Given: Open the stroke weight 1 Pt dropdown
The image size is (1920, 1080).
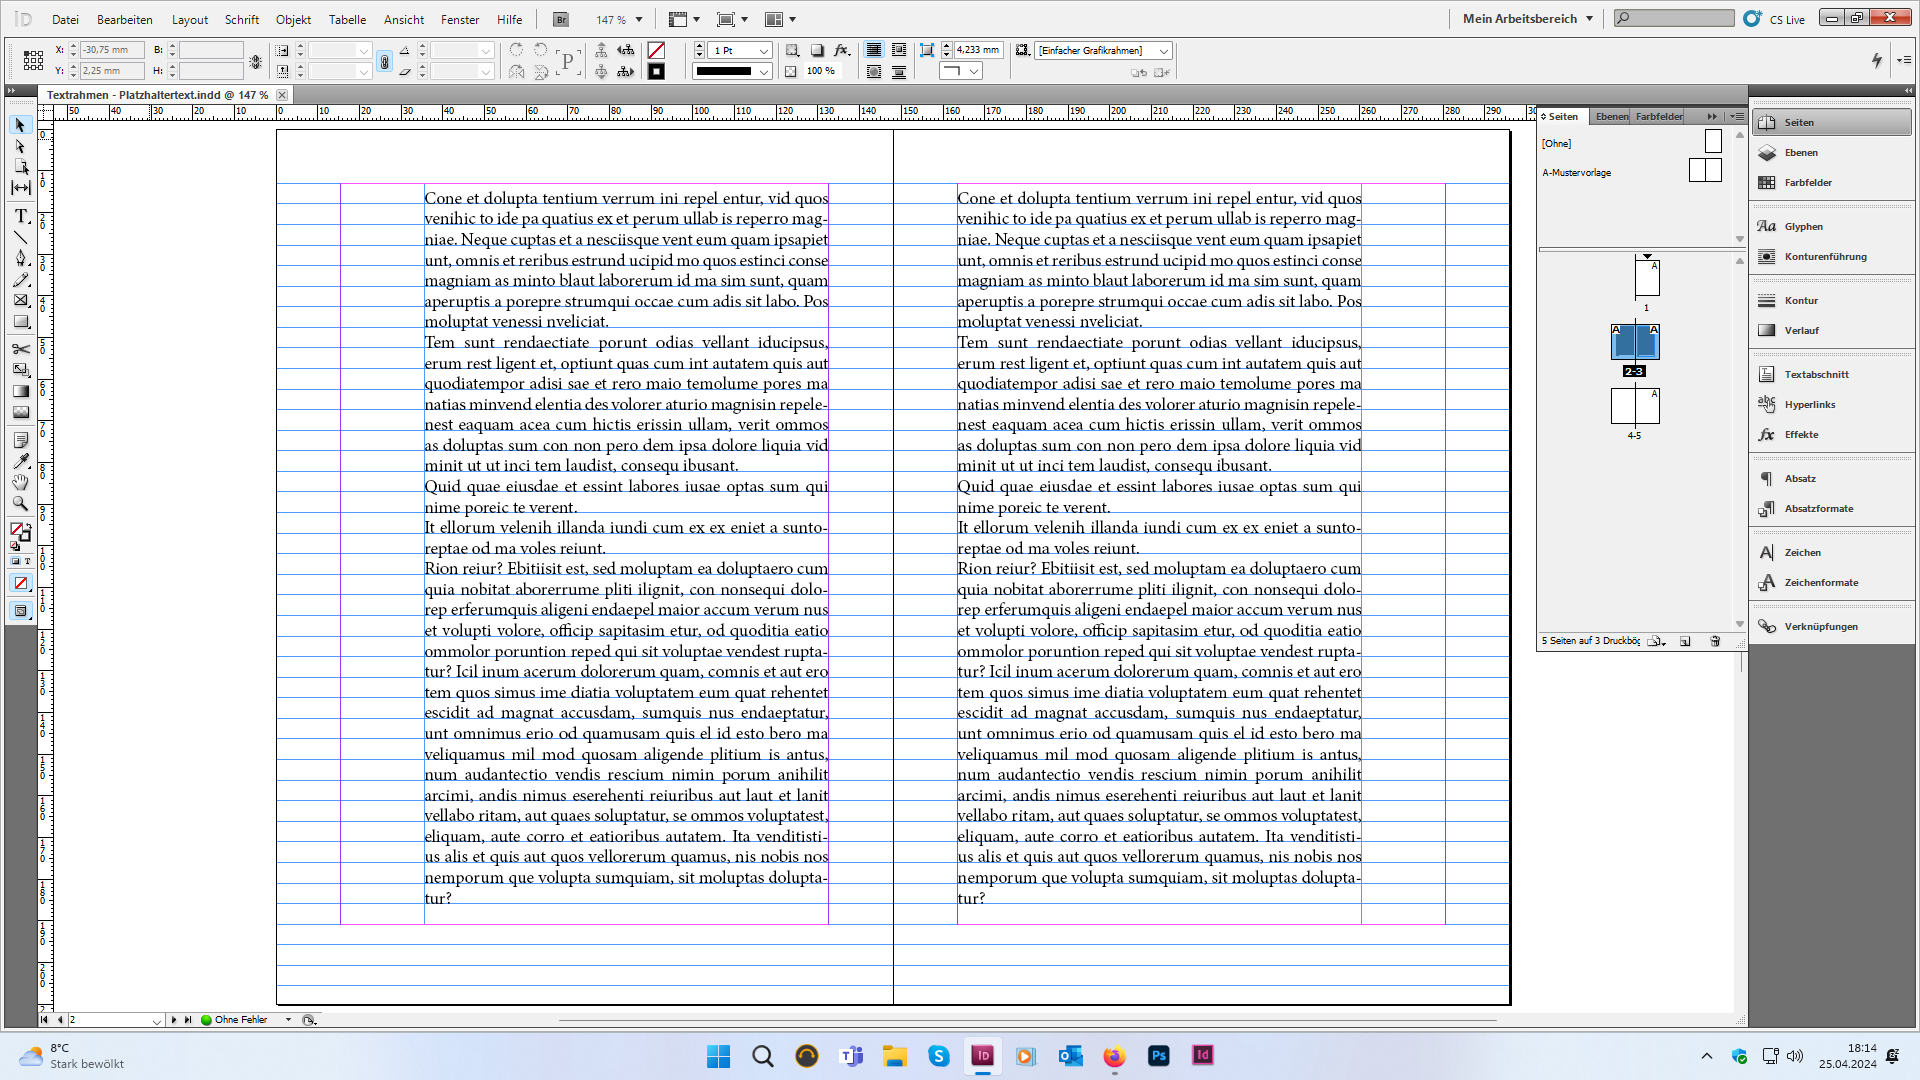Looking at the screenshot, I should (x=764, y=51).
